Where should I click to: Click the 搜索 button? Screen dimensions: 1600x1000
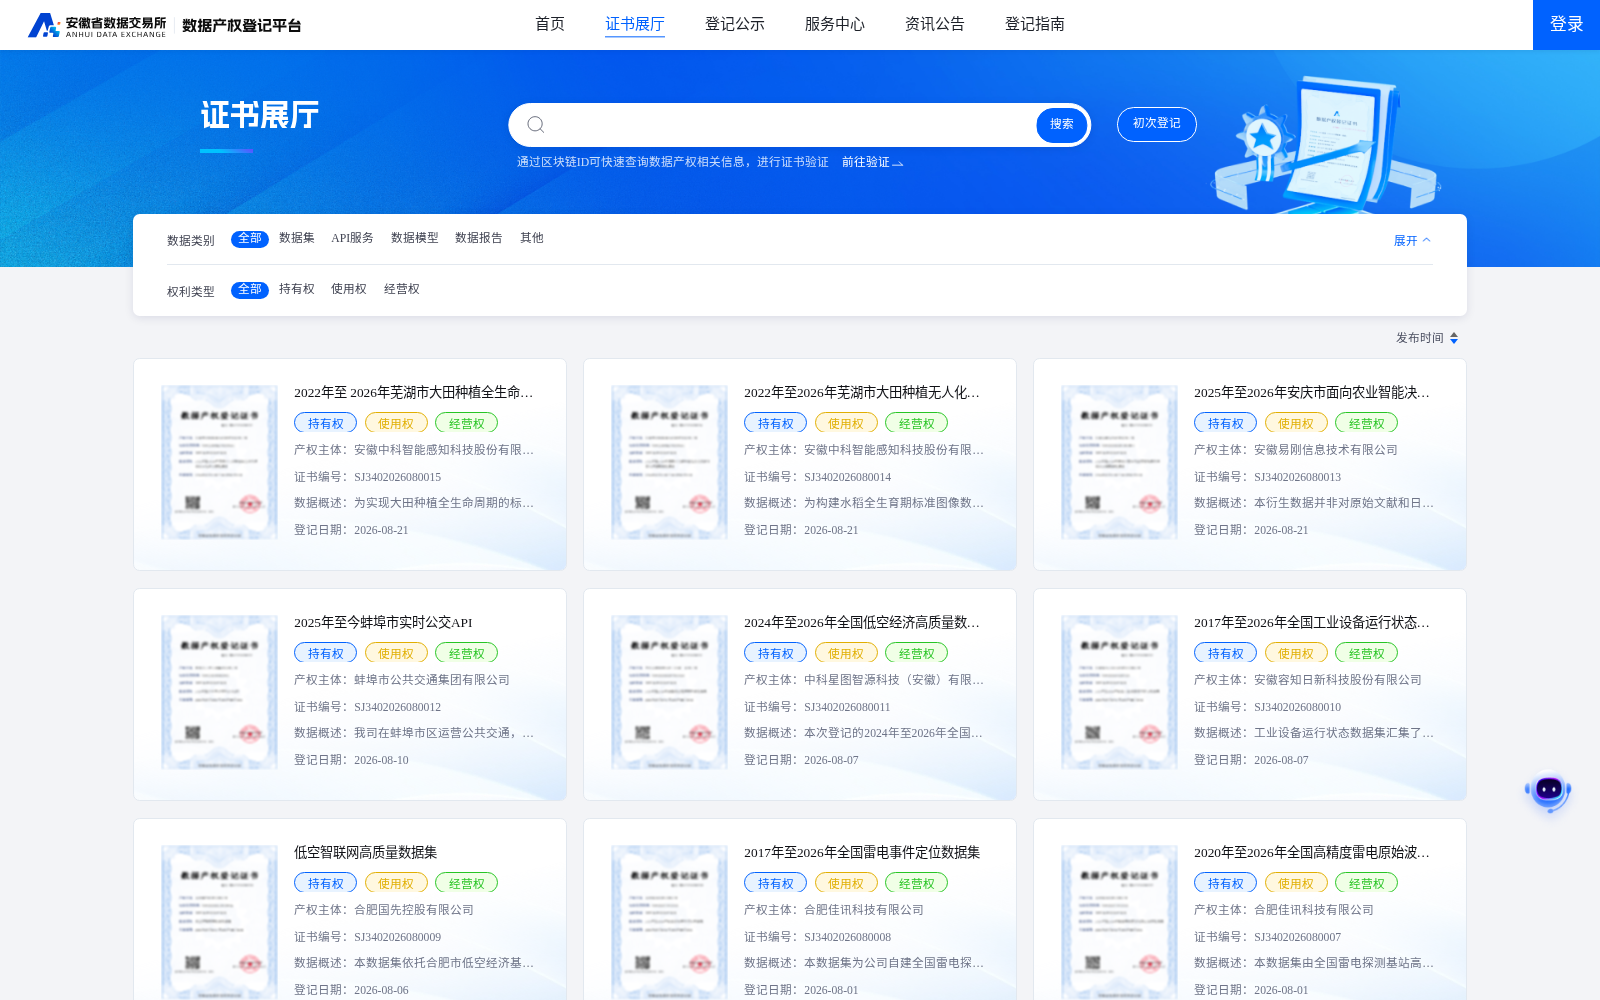(1062, 124)
